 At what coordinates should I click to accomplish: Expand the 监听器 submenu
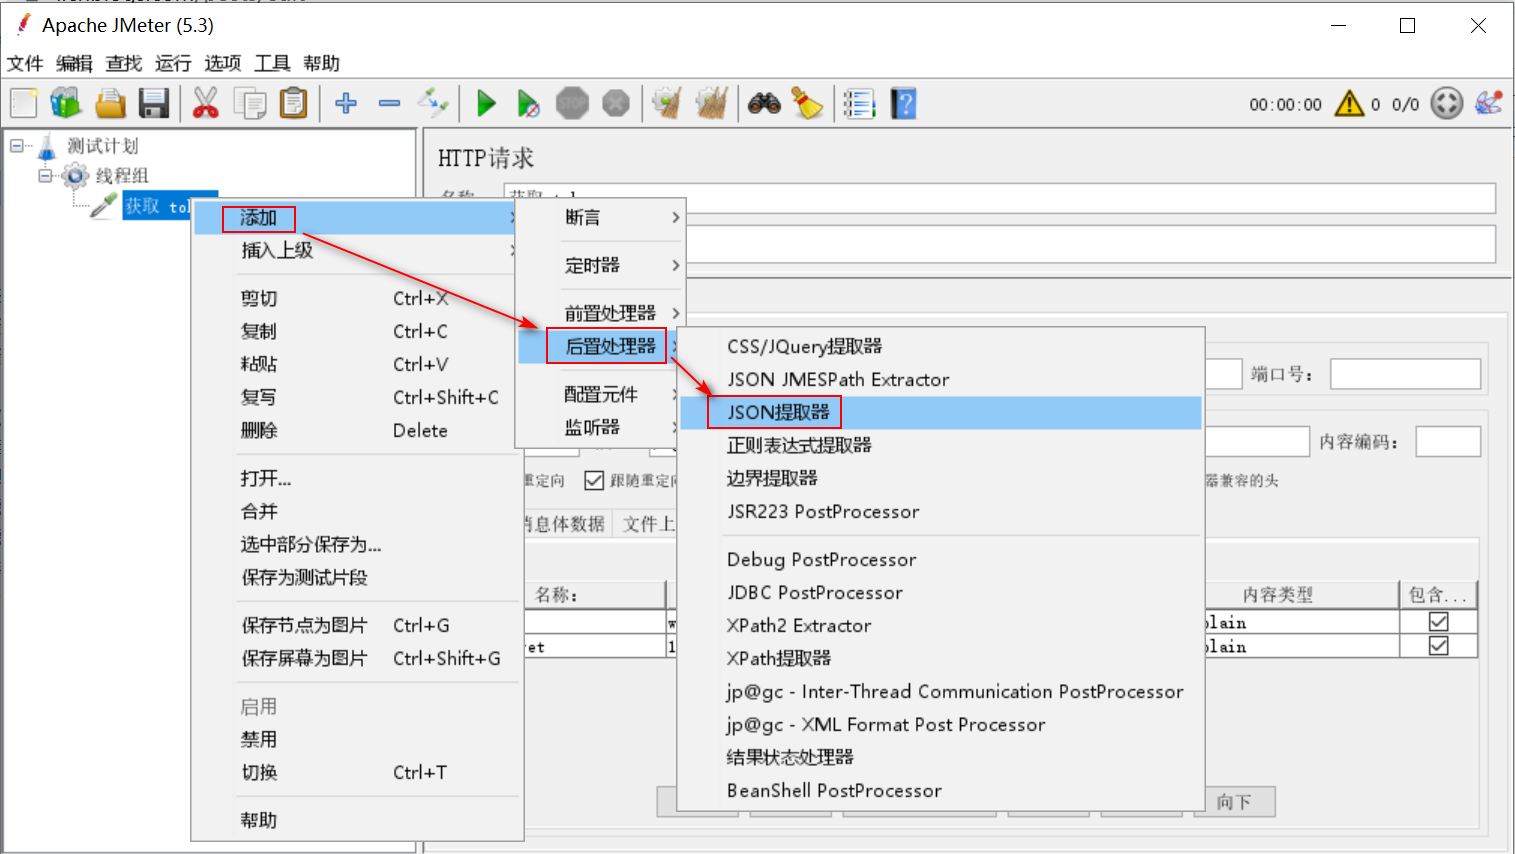point(602,427)
